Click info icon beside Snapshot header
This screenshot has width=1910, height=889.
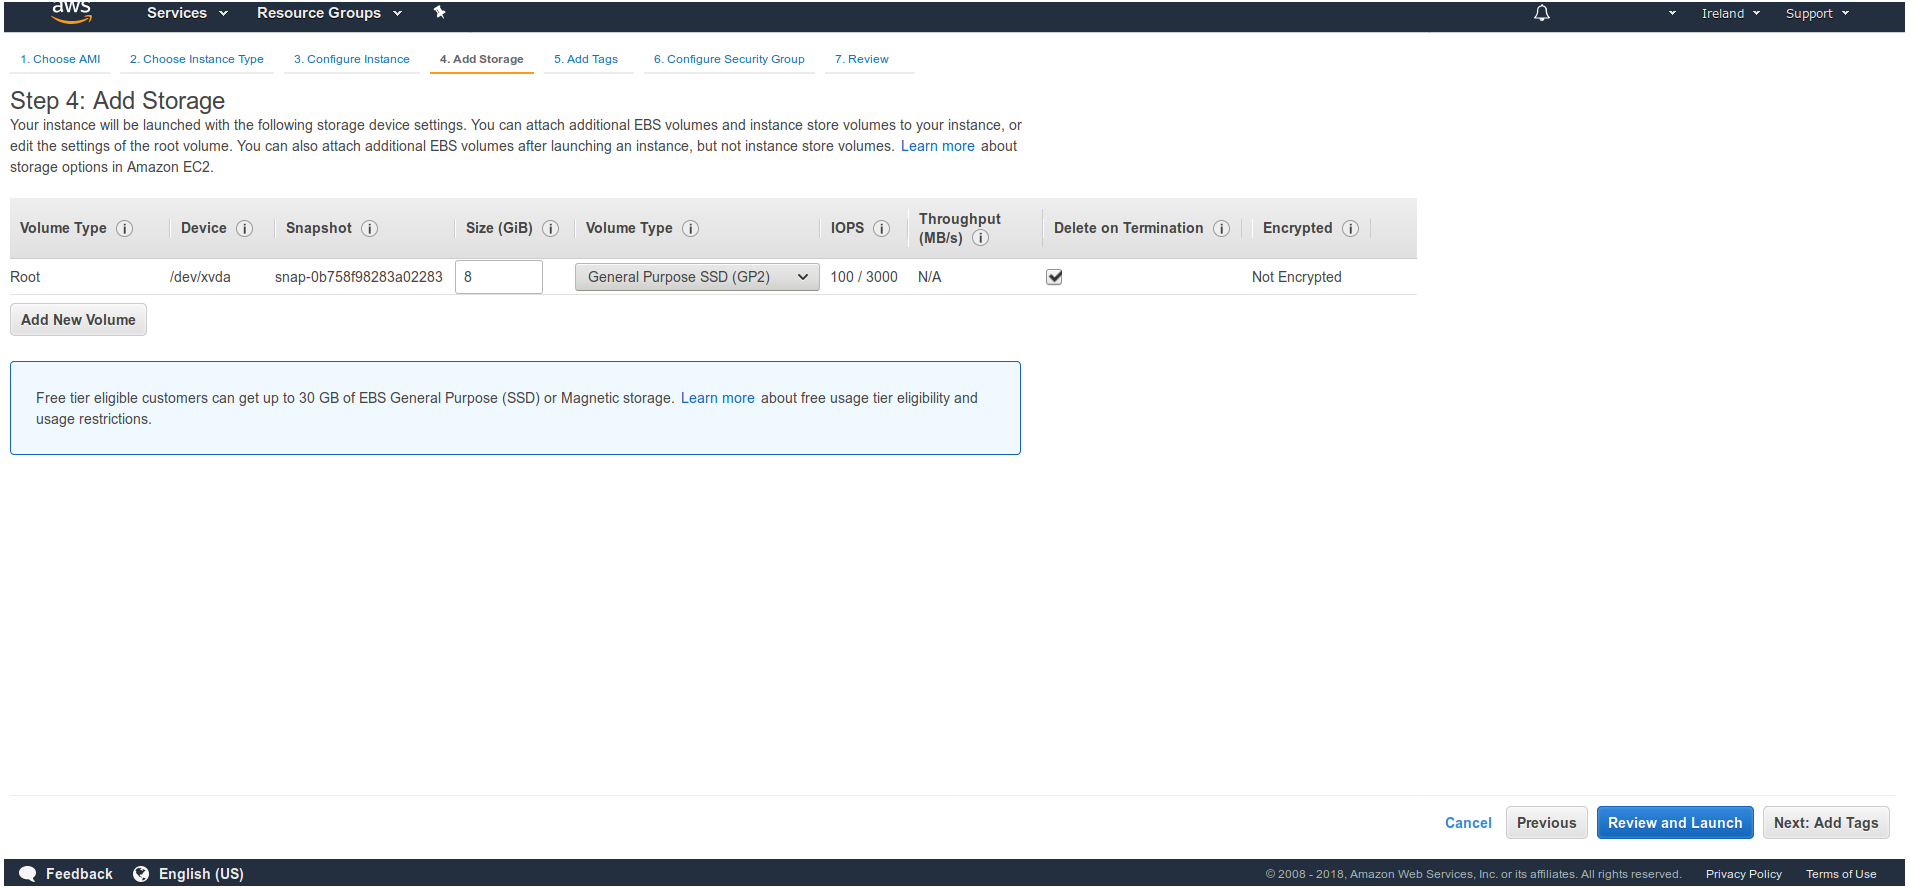tap(369, 229)
